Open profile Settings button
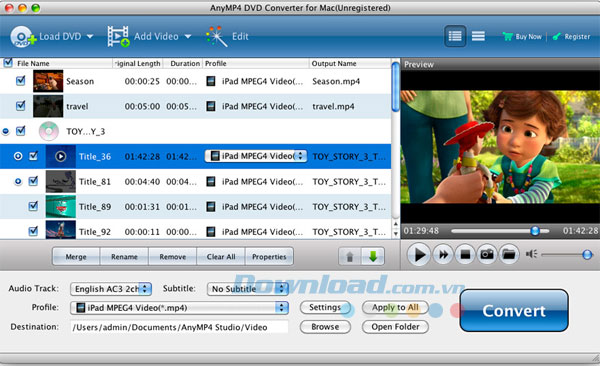The height and width of the screenshot is (366, 600). pyautogui.click(x=325, y=307)
